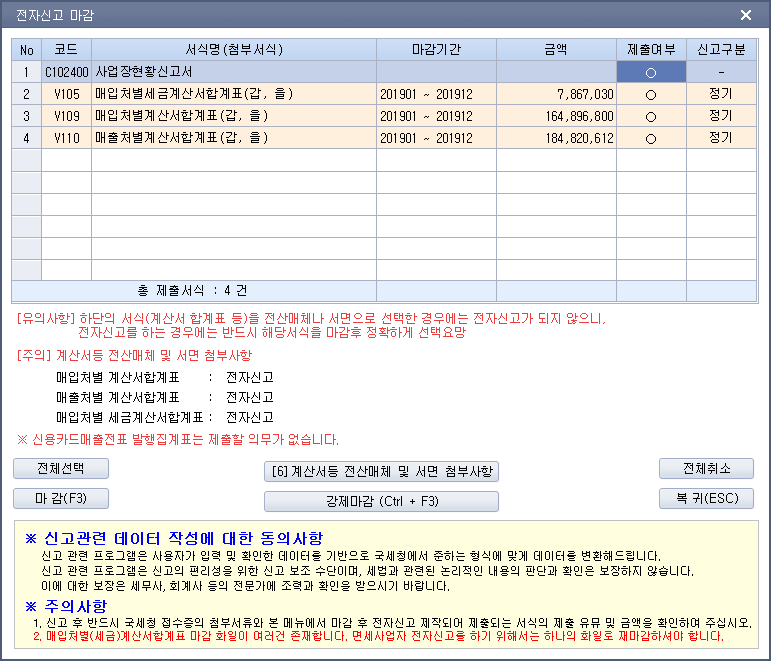
Task: Toggle 제출여부 for 매입처별계산서합계표 row
Action: tap(651, 116)
